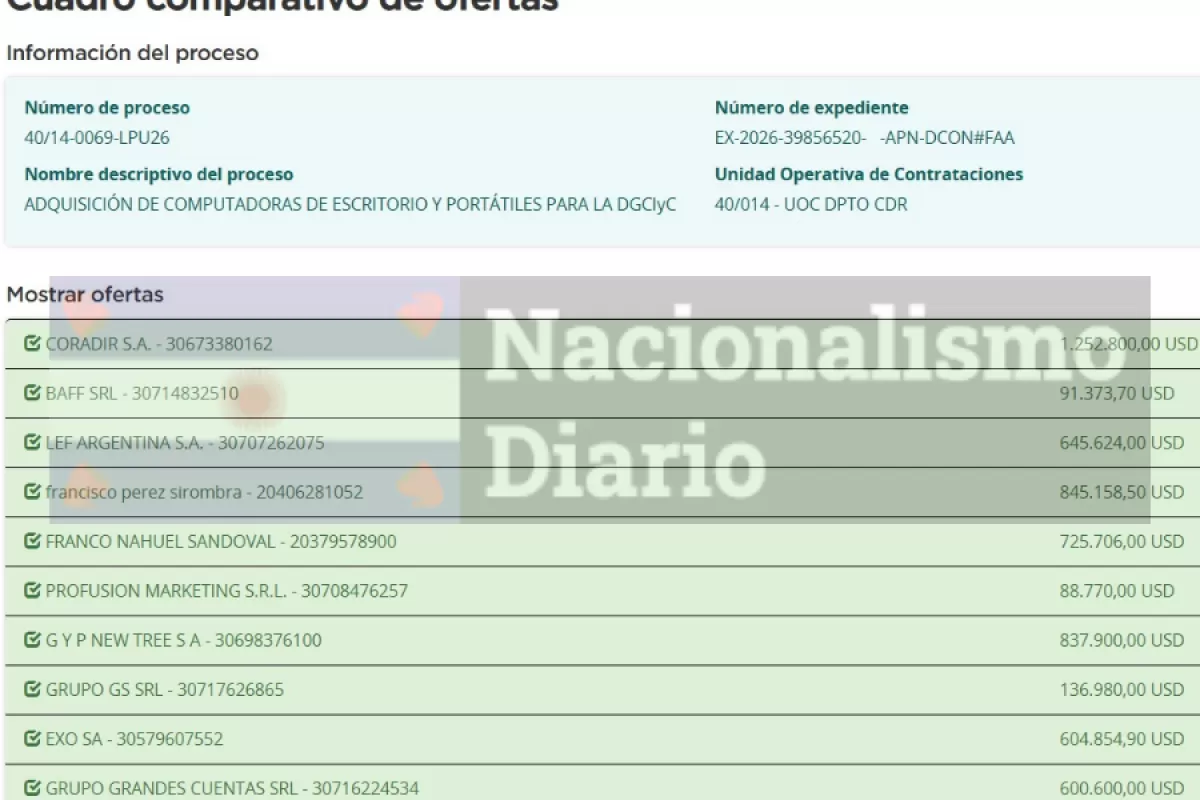Toggle the checkbox icon beside FRANCO NAHUEL SANDOVAL
This screenshot has width=1200, height=800.
pos(32,541)
